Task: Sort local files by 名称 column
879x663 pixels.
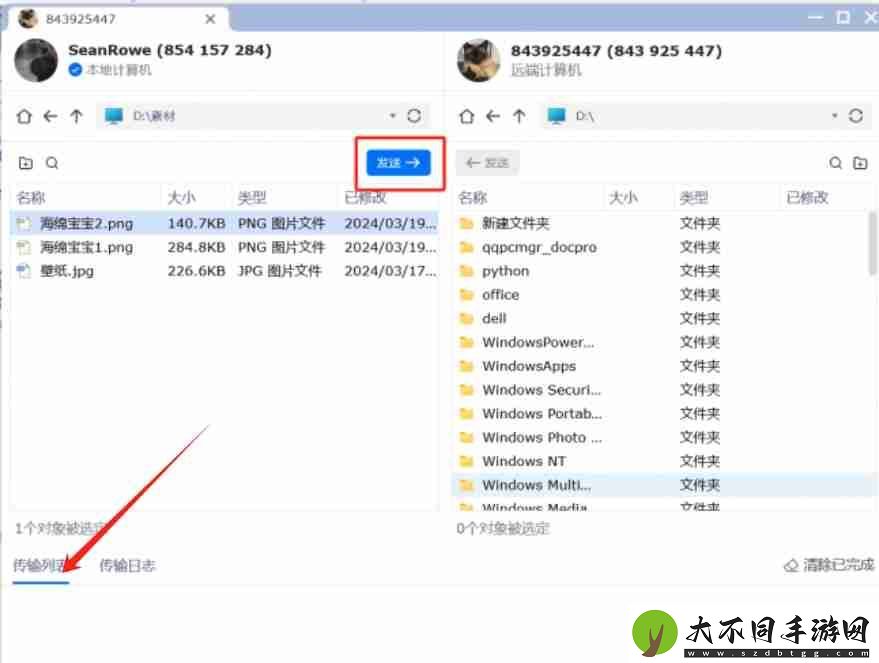Action: 31,197
